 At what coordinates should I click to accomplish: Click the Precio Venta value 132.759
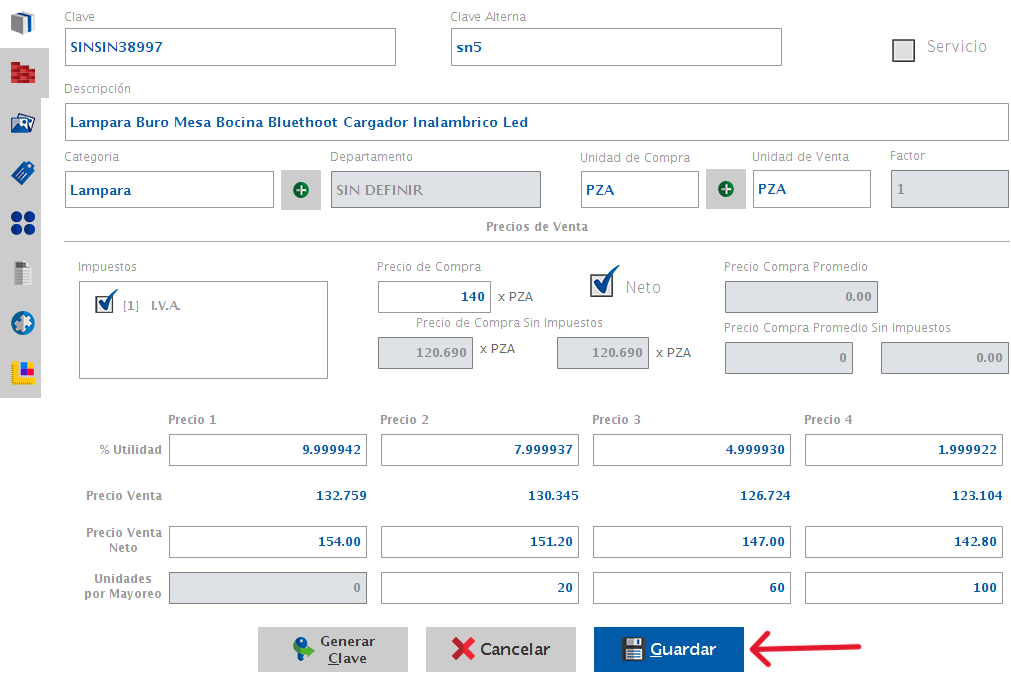coord(341,495)
